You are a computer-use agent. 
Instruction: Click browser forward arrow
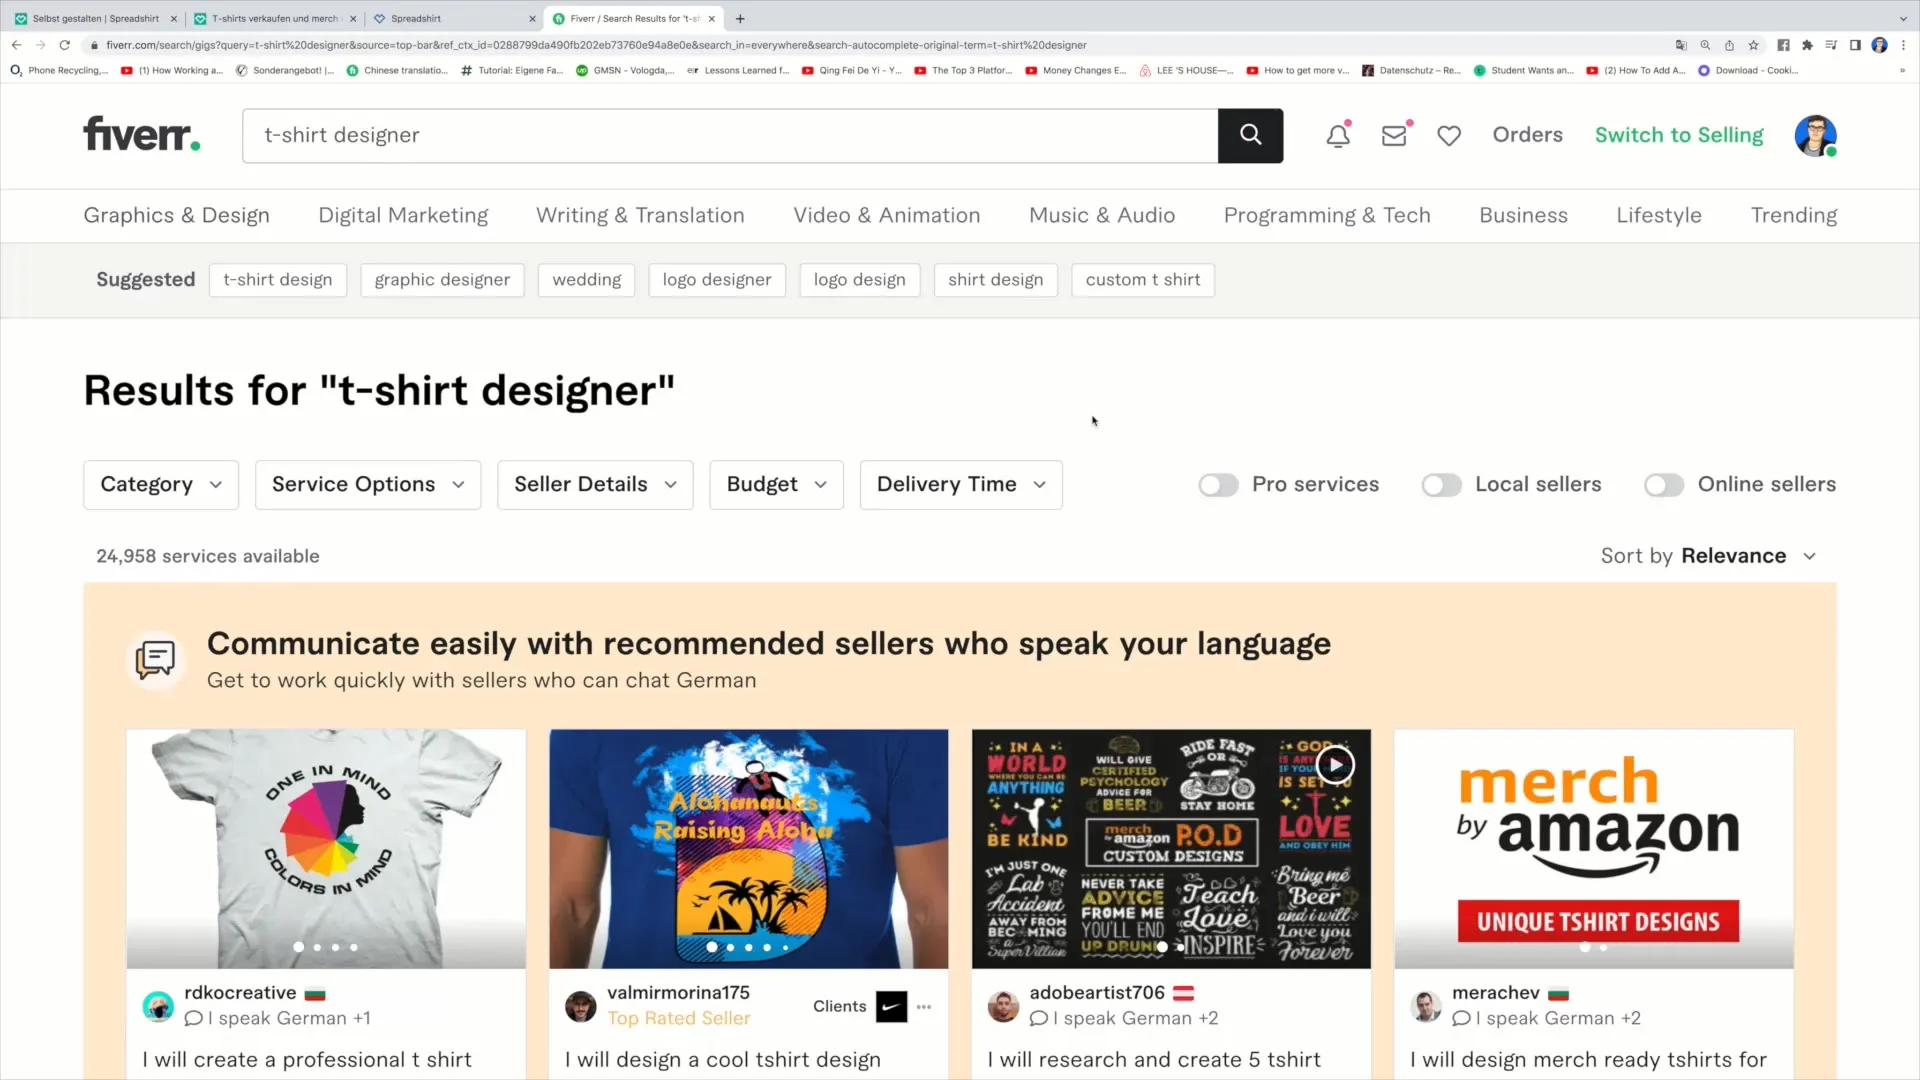40,45
